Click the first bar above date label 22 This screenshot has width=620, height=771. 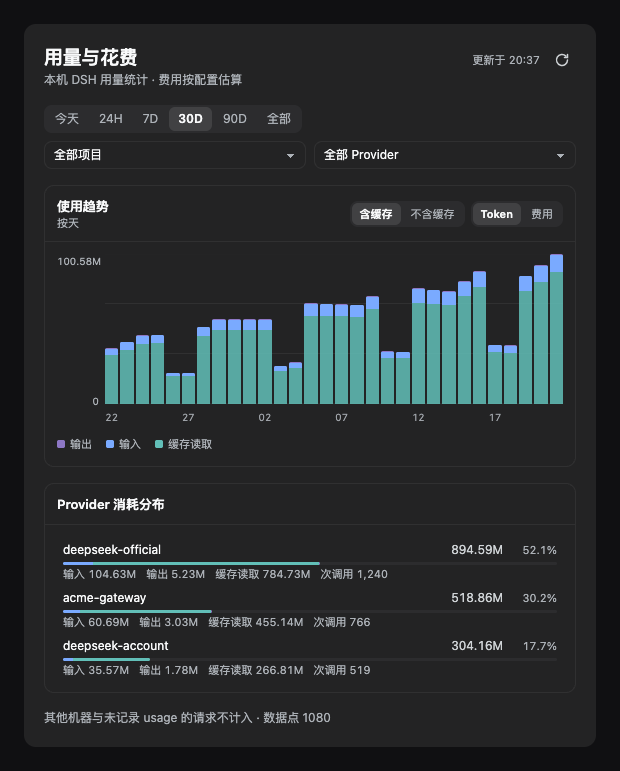click(112, 376)
